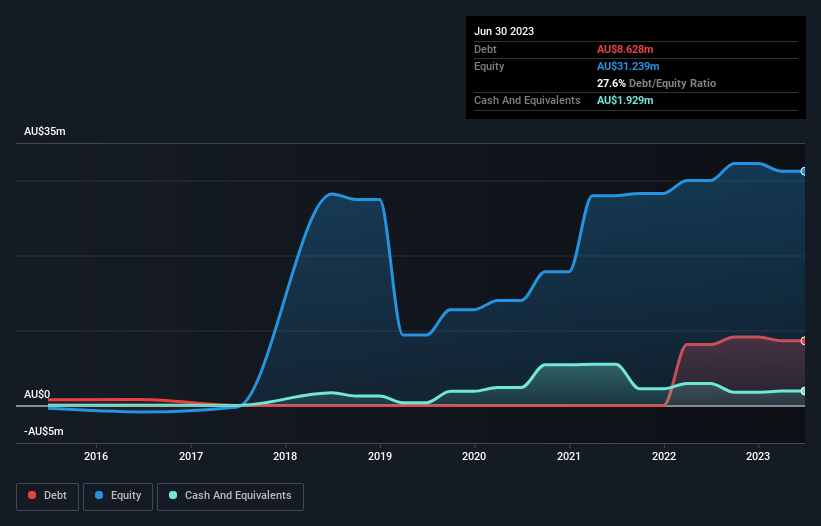Image resolution: width=821 pixels, height=526 pixels.
Task: Click the 2017 x-axis label
Action: coord(191,456)
